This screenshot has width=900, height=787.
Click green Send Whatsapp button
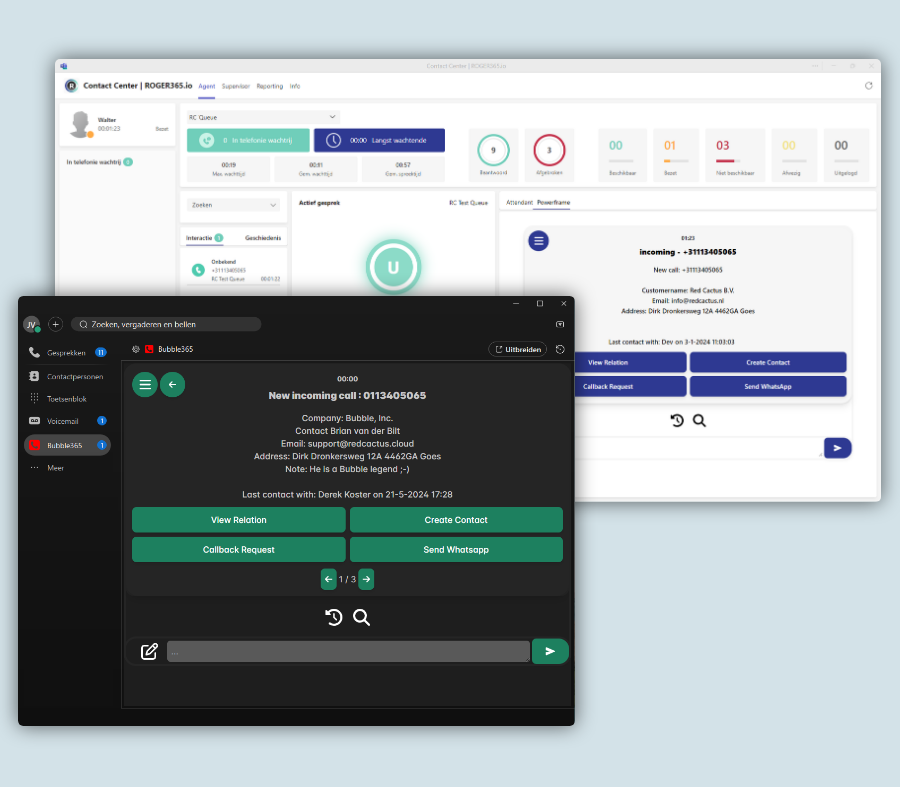tap(456, 550)
